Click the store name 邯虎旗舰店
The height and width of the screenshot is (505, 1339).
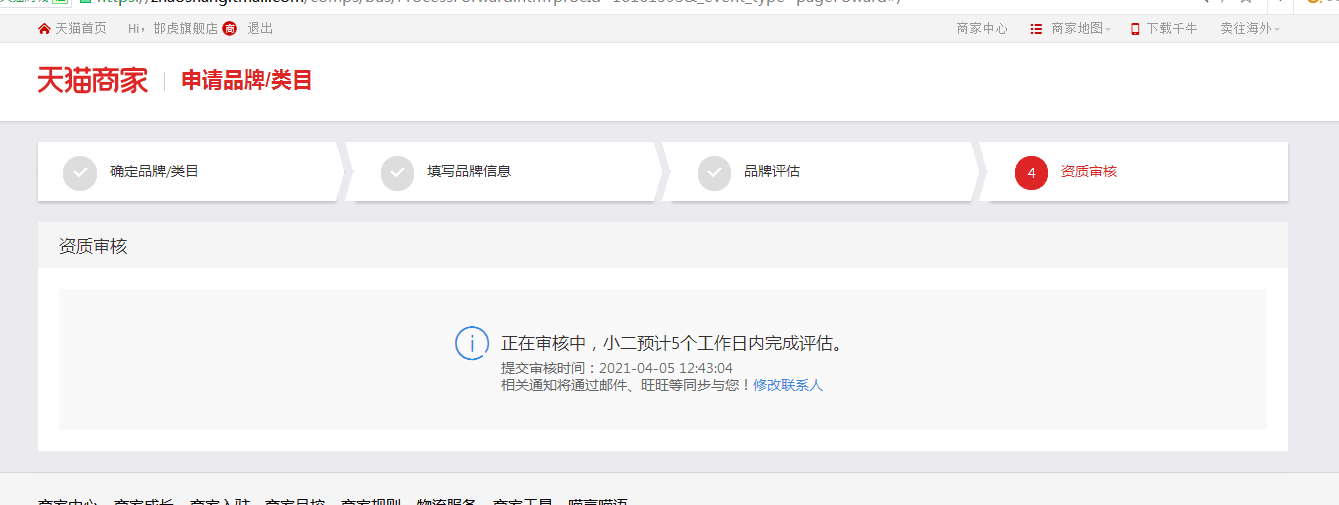pos(186,29)
